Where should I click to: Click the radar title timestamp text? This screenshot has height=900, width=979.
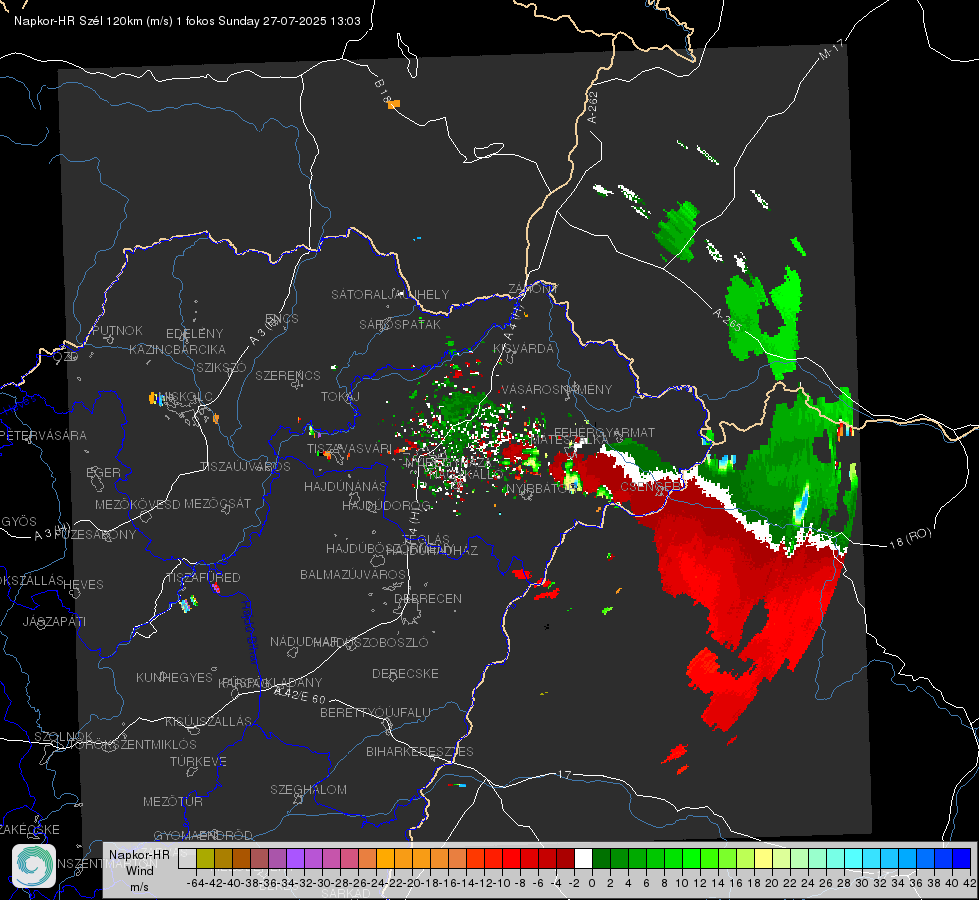click(x=187, y=21)
